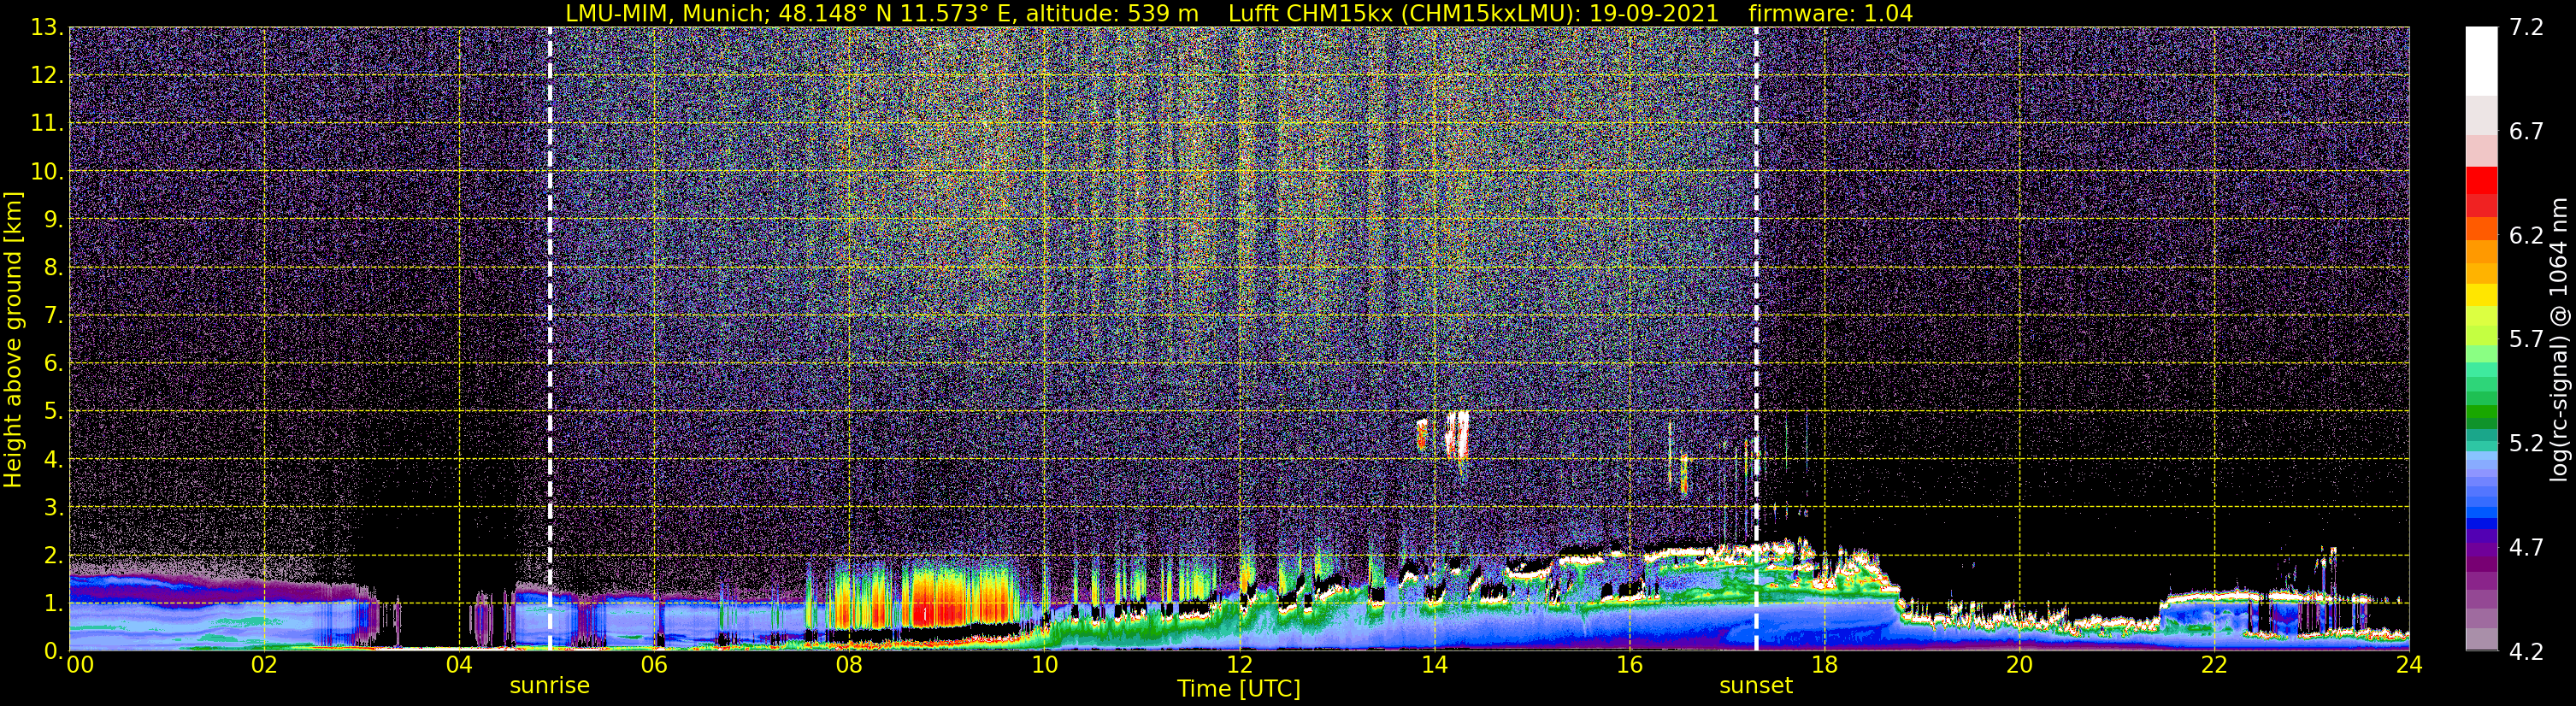This screenshot has height=706, width=2576.
Task: Click the colorbar tick value "4.7"
Action: 2526,548
